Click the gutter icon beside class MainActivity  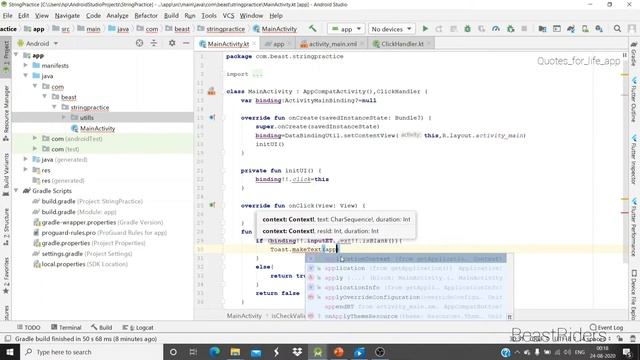pyautogui.click(x=211, y=91)
